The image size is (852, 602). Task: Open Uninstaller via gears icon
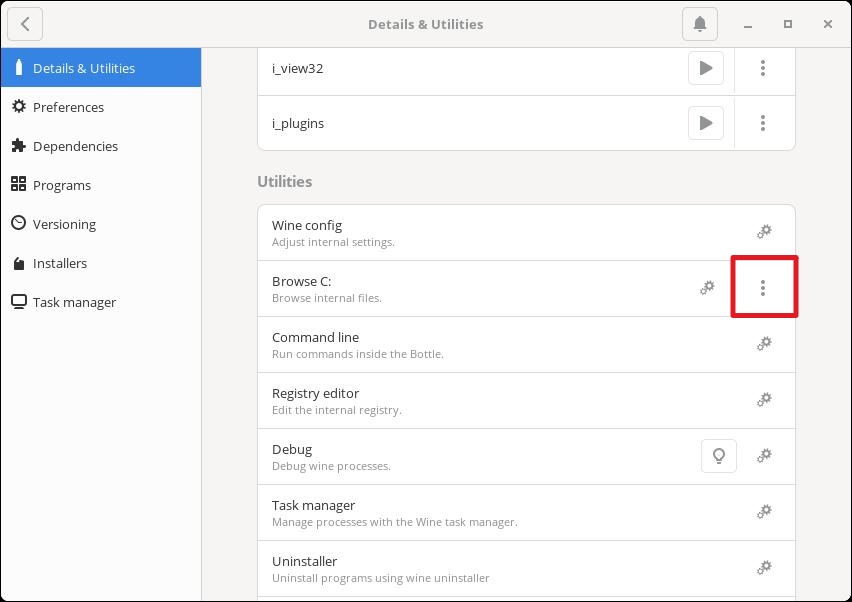764,567
